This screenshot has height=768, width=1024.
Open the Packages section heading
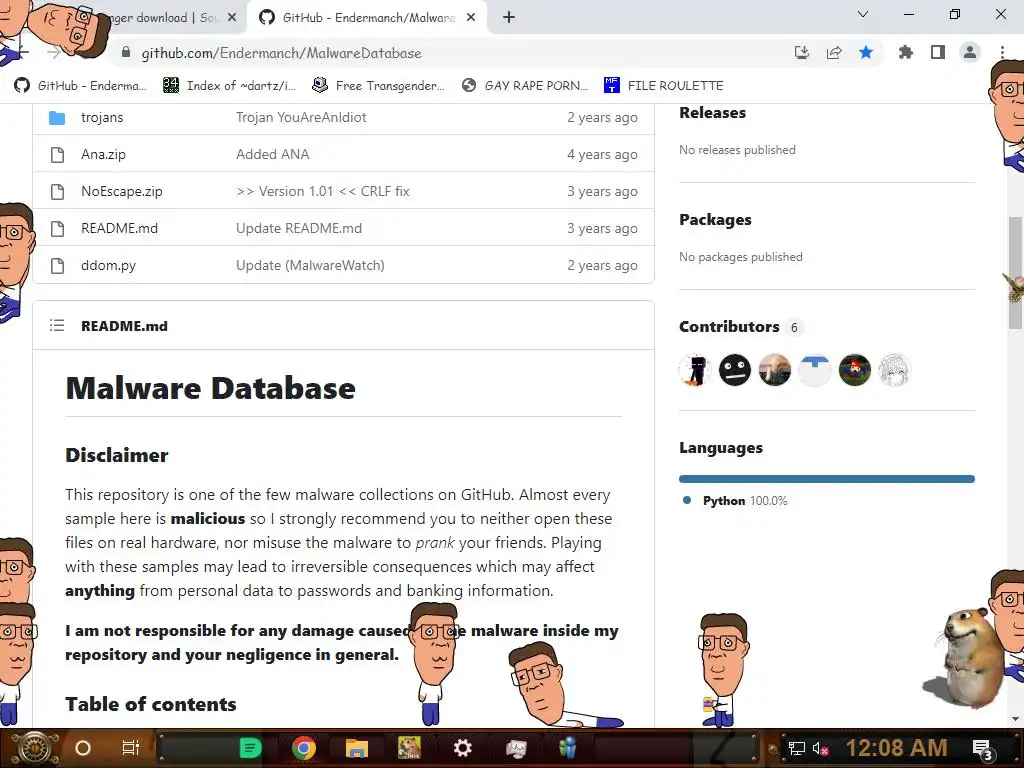tap(715, 219)
